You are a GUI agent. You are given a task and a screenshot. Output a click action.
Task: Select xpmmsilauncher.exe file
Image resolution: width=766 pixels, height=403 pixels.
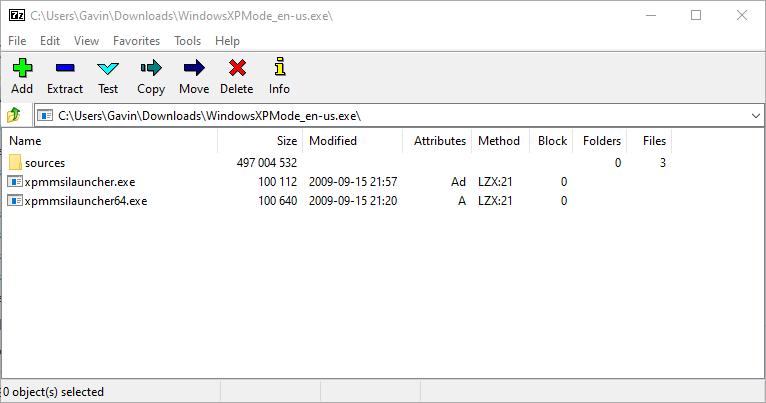(80, 182)
